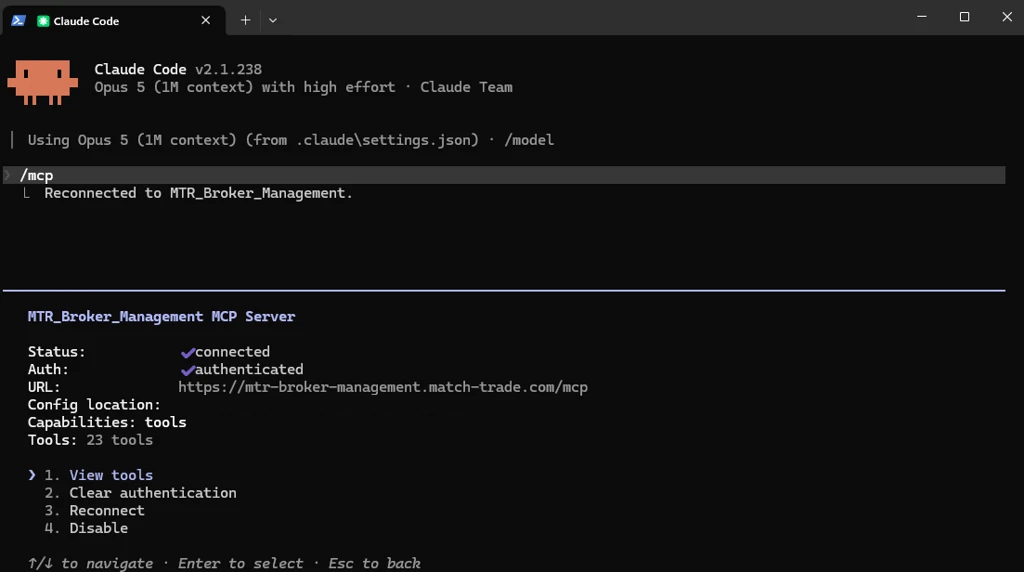Click the authenticated checkmark icon
The height and width of the screenshot is (572, 1024).
click(188, 370)
